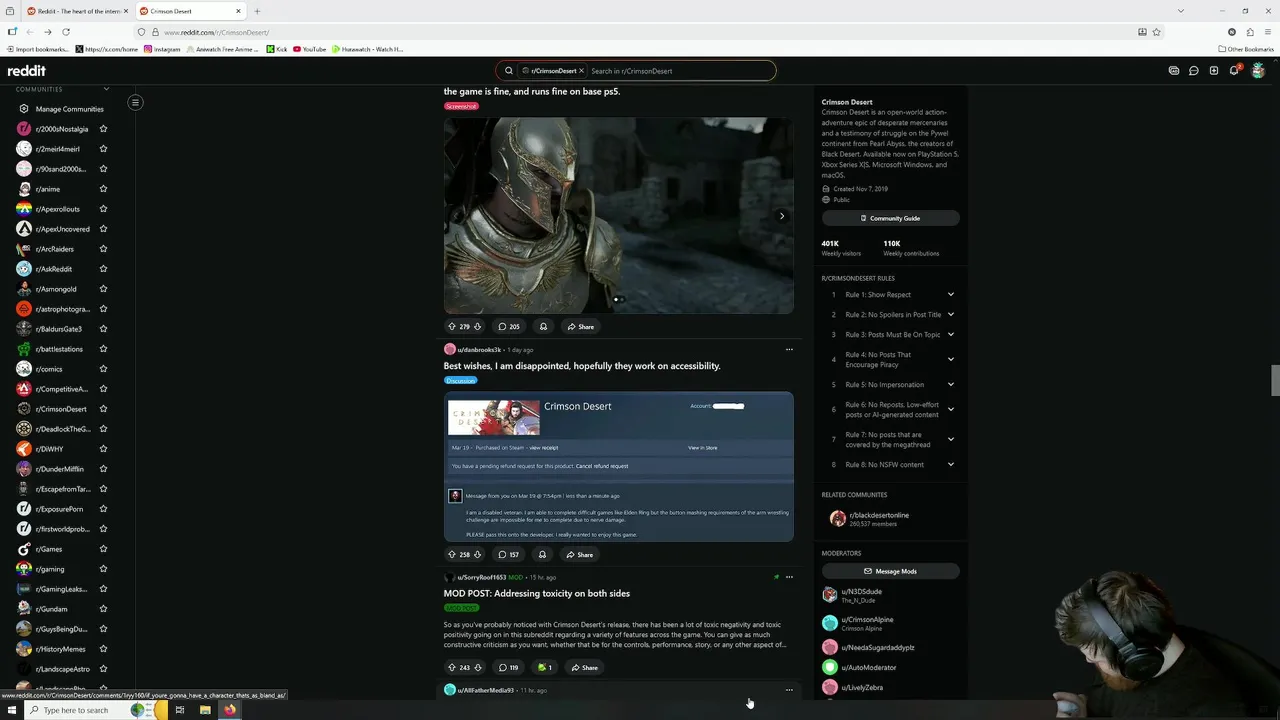
Task: Favorite r/CrimsonDesert with star
Action: pos(103,409)
